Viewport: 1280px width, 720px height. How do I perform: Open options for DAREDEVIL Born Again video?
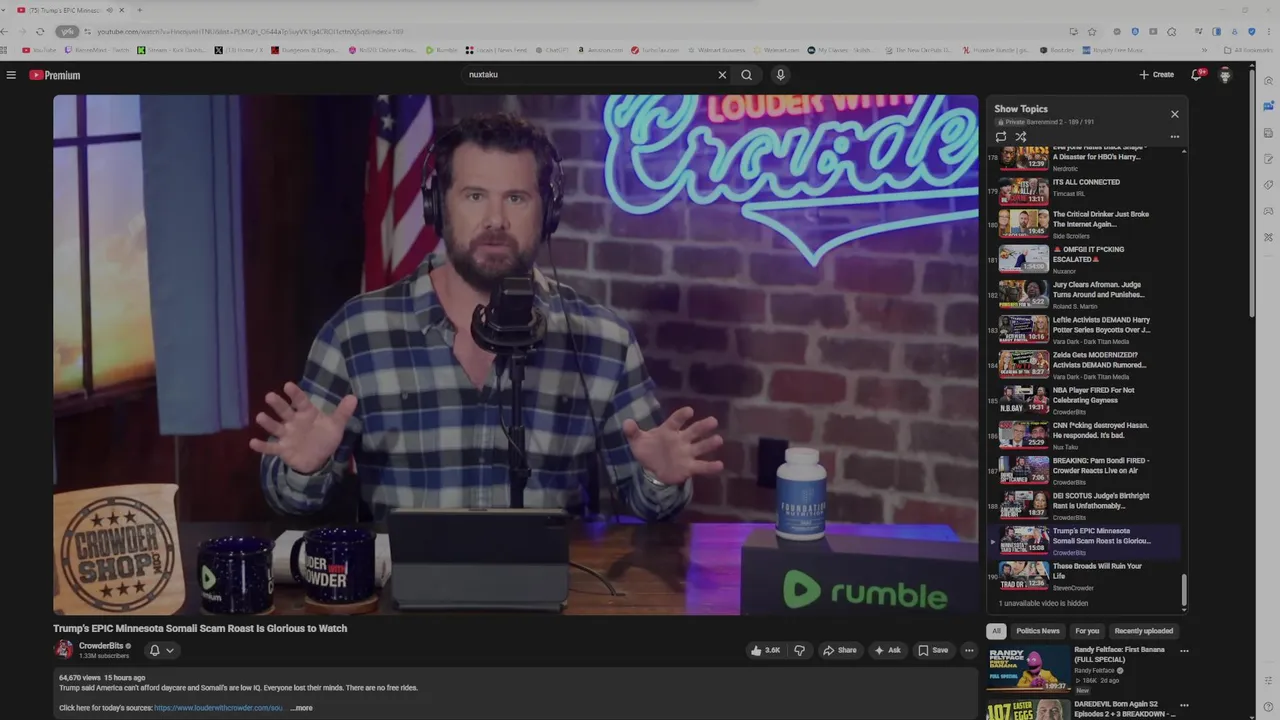[1184, 705]
